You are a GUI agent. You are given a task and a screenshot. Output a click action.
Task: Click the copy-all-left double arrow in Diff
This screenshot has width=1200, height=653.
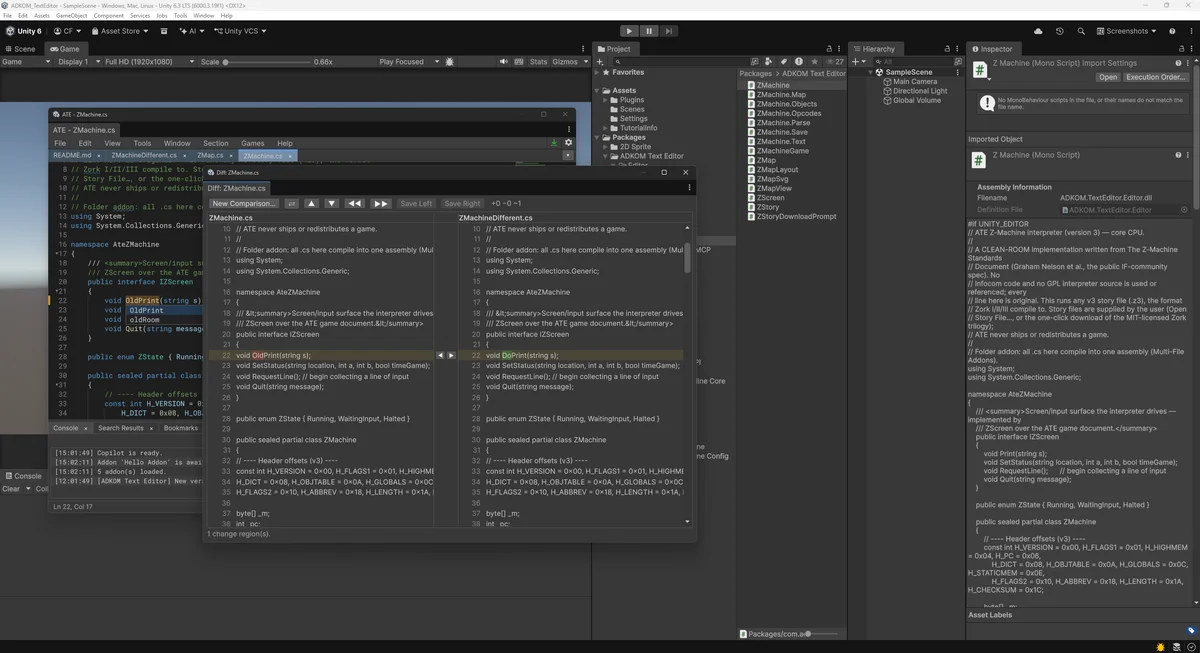(355, 203)
